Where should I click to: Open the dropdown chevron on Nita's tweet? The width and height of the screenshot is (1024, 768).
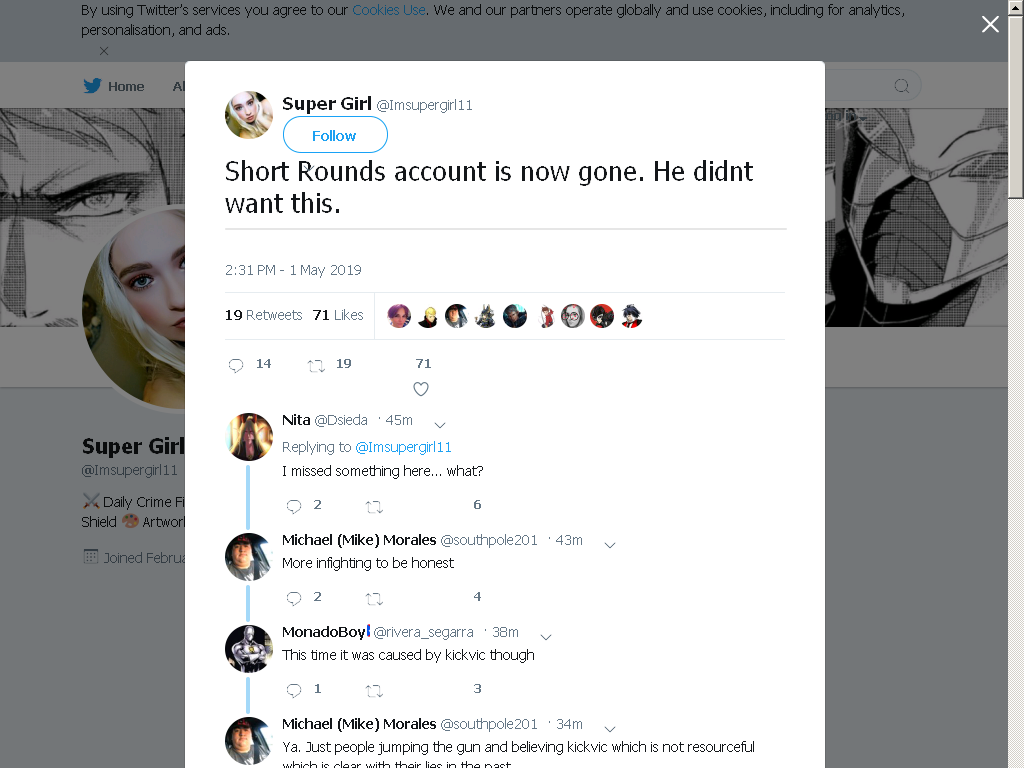click(x=440, y=425)
